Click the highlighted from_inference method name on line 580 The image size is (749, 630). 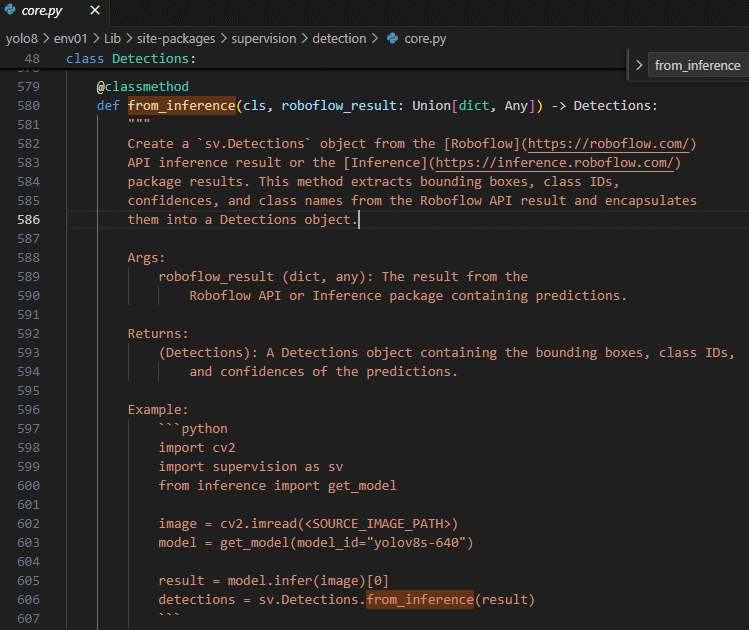182,106
